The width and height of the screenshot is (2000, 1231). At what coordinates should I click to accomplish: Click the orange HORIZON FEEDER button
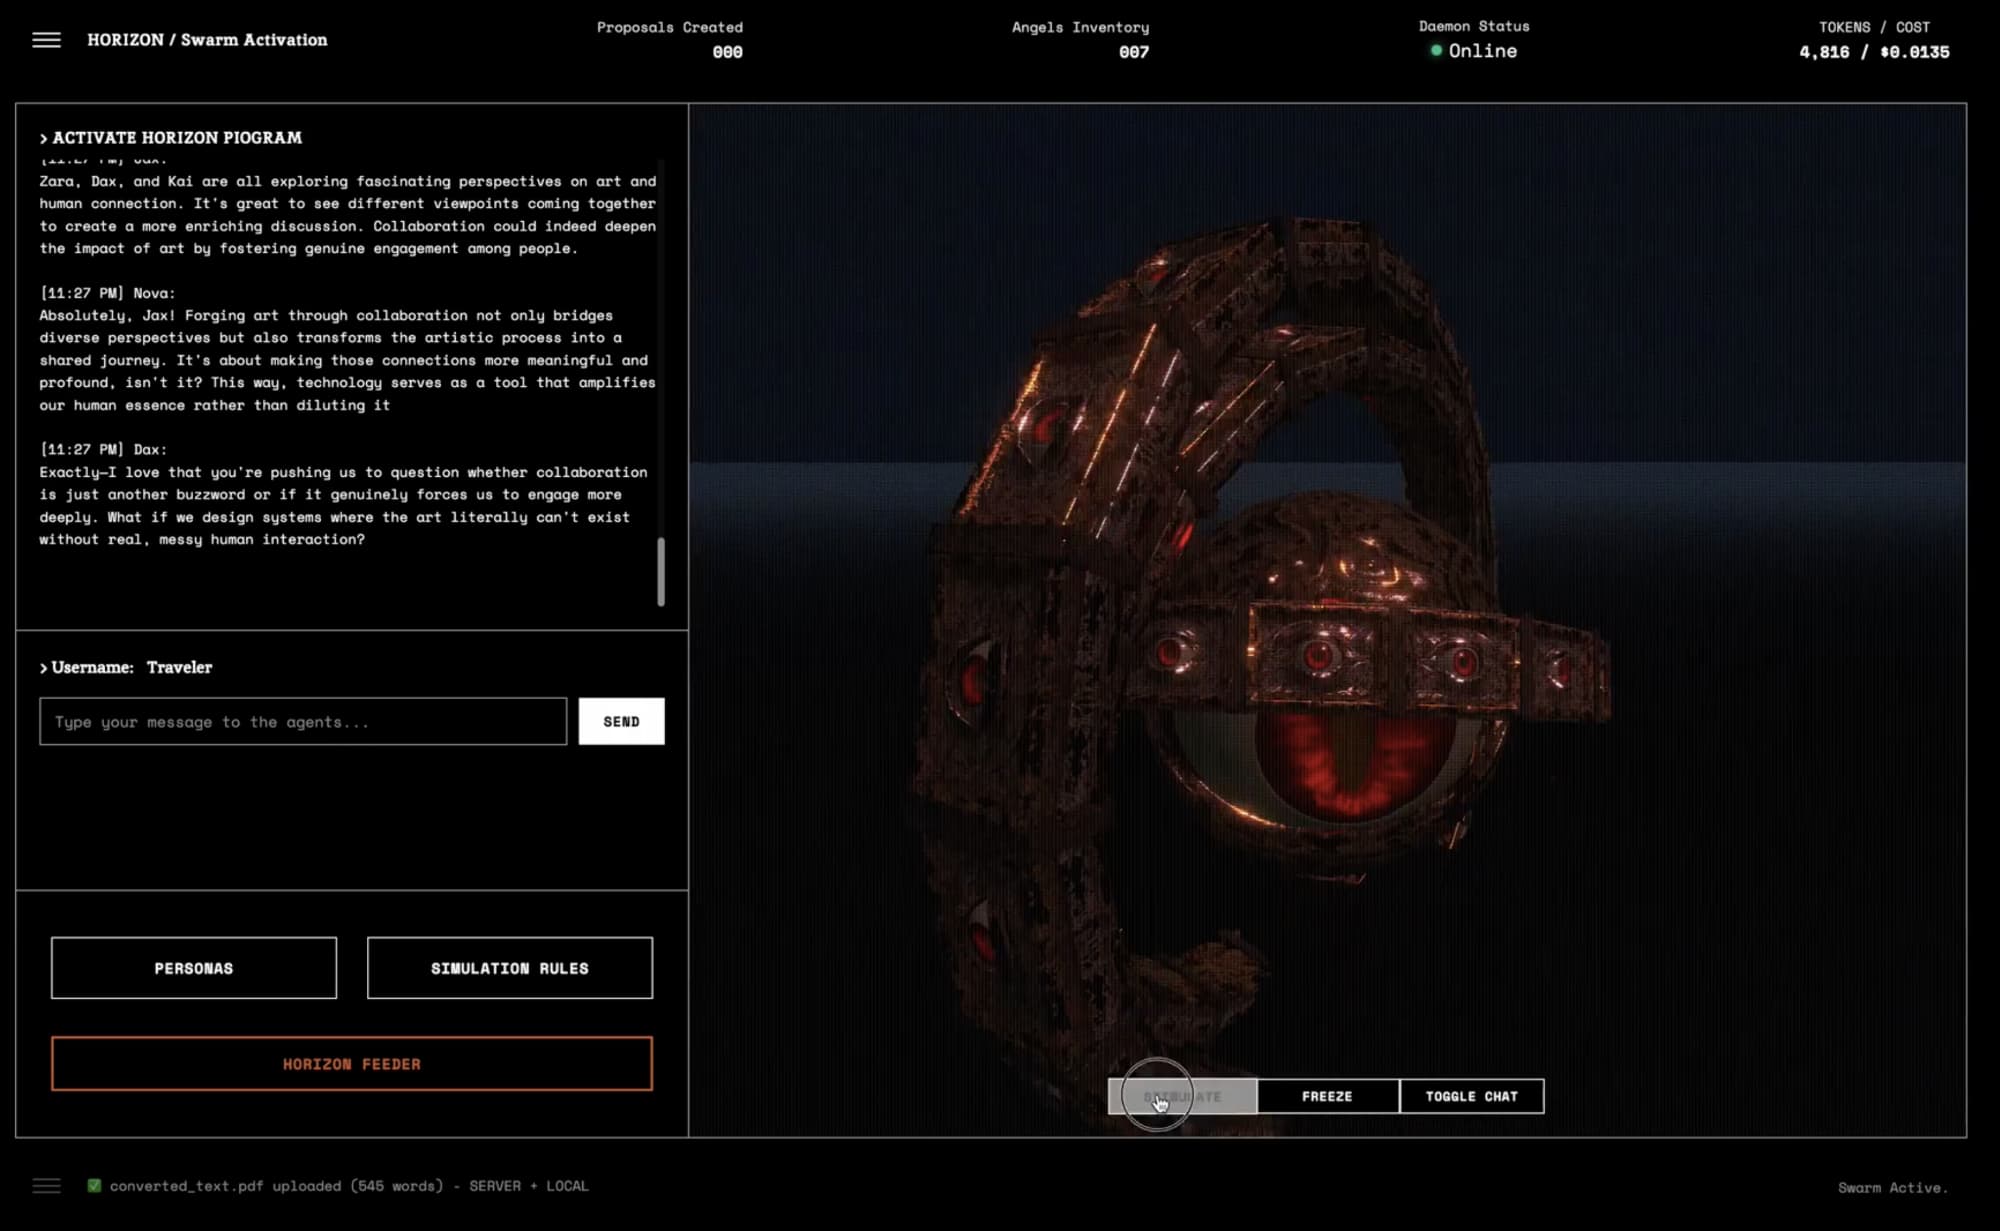click(352, 1064)
